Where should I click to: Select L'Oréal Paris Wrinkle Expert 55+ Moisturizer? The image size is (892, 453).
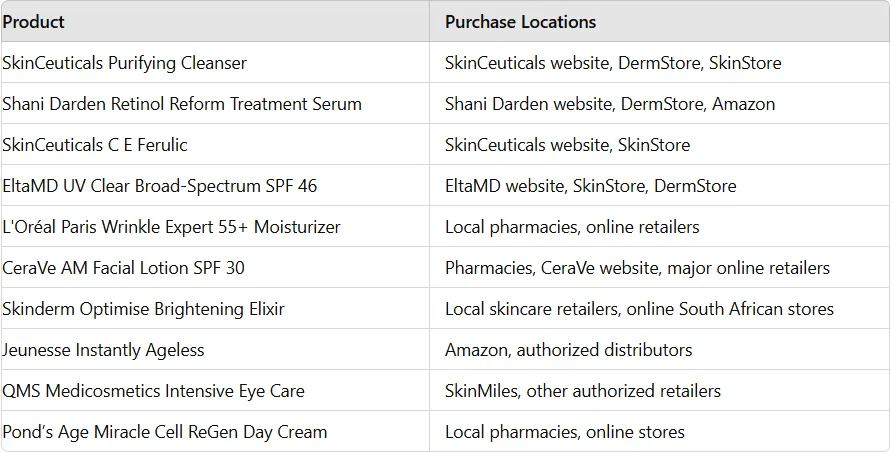[x=171, y=227]
